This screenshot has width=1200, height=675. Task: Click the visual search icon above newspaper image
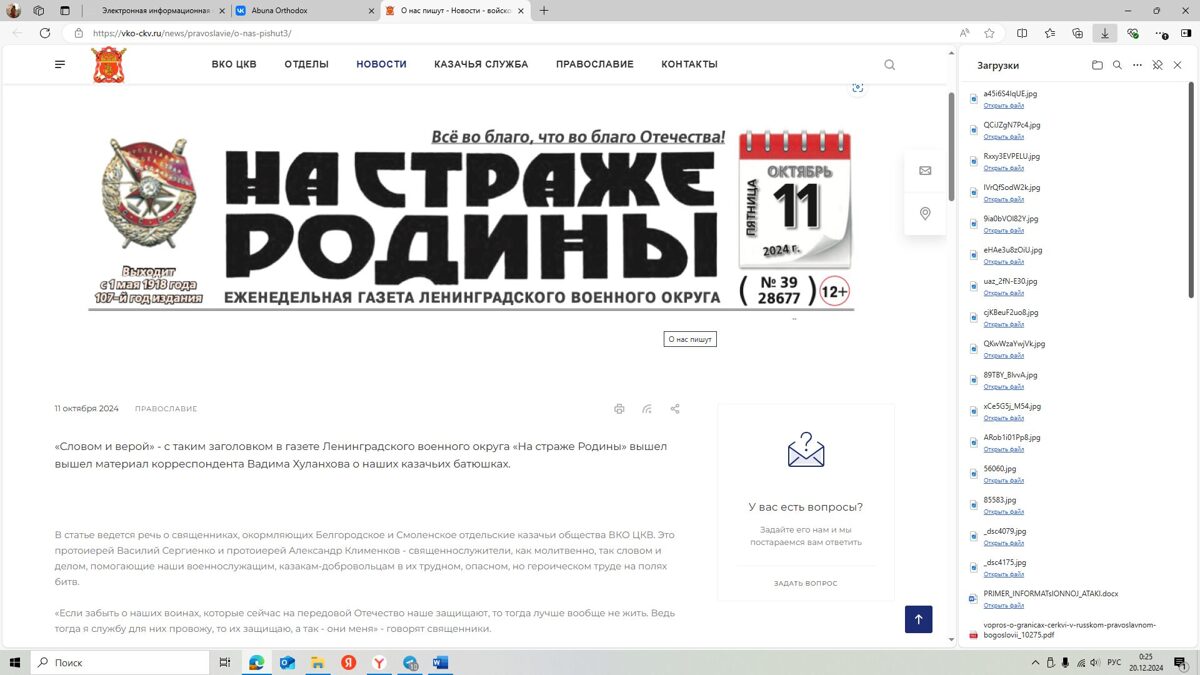point(857,88)
